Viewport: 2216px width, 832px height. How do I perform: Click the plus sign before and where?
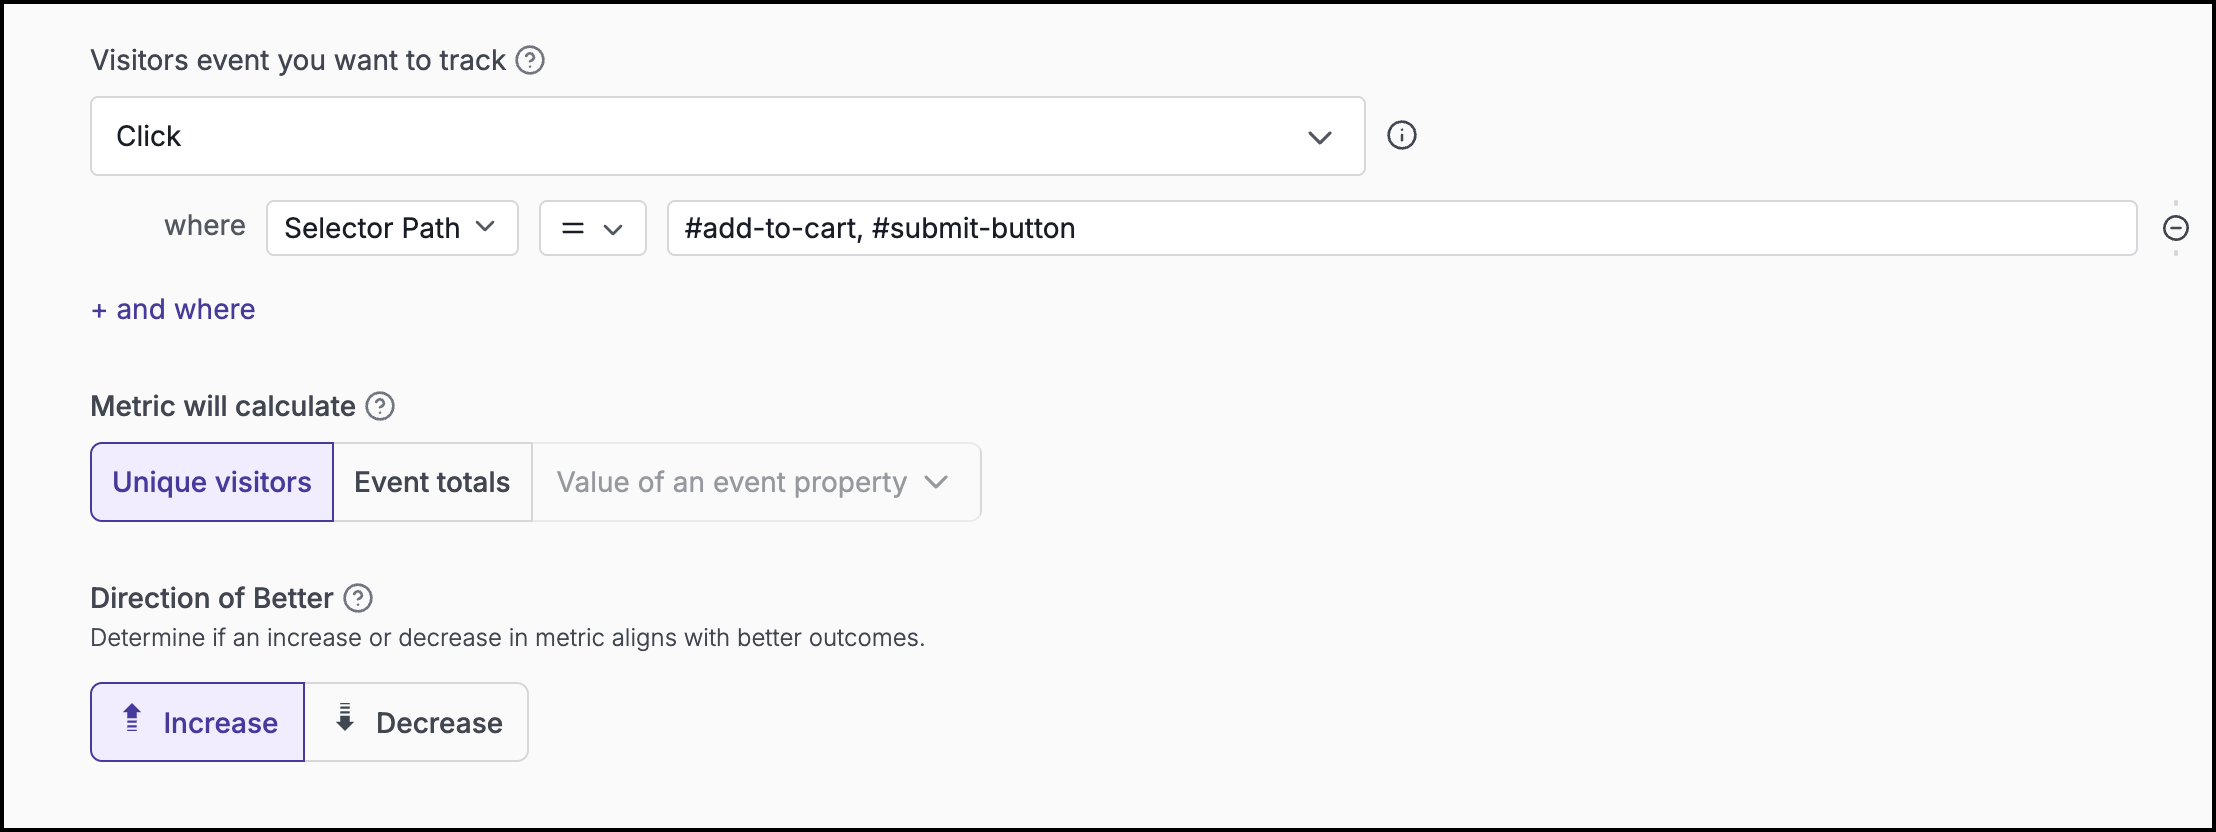click(x=99, y=311)
